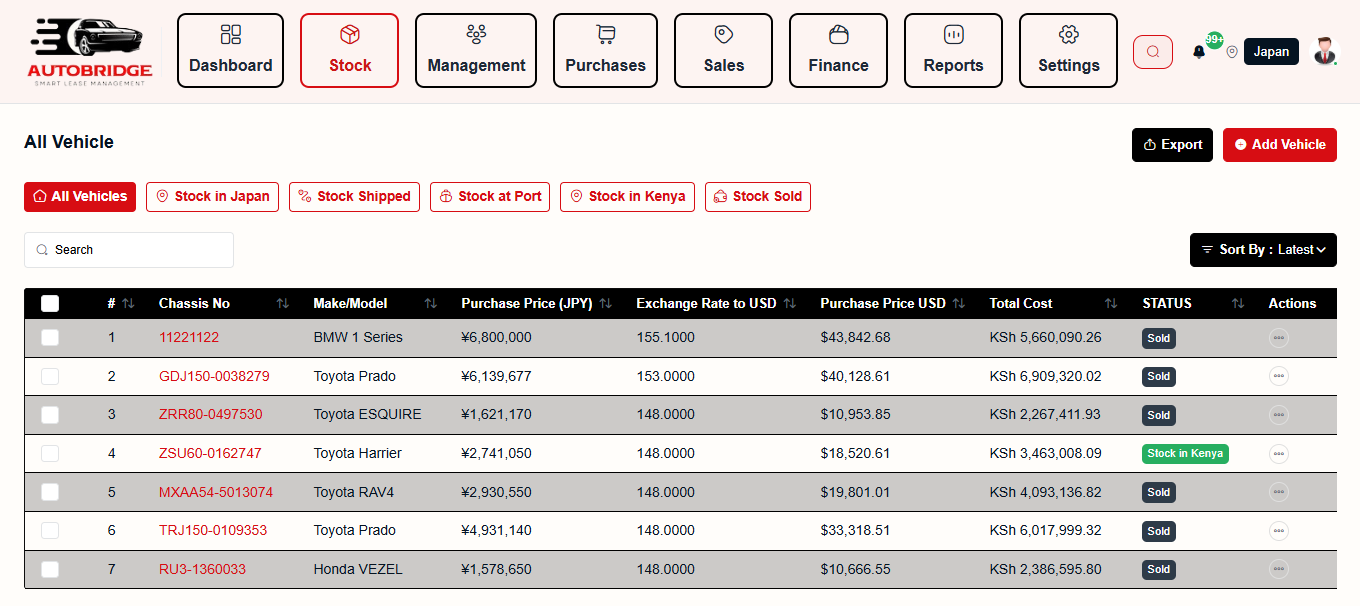This screenshot has width=1360, height=606.
Task: Filter by Stock Shipped
Action: tap(354, 197)
